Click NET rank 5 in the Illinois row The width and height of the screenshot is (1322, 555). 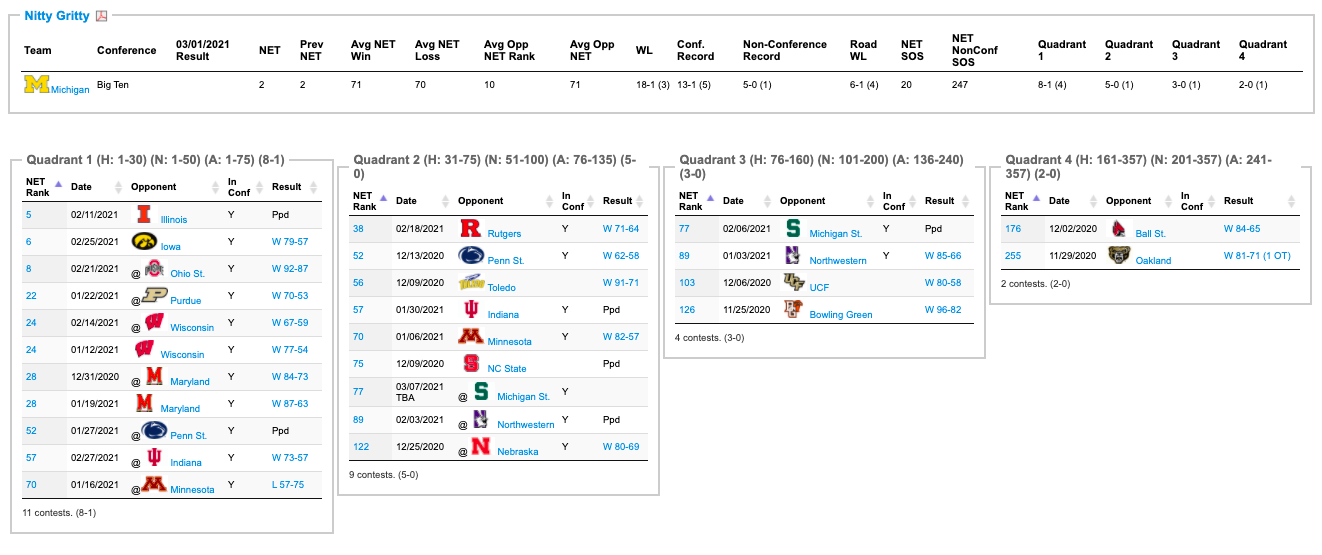point(28,214)
